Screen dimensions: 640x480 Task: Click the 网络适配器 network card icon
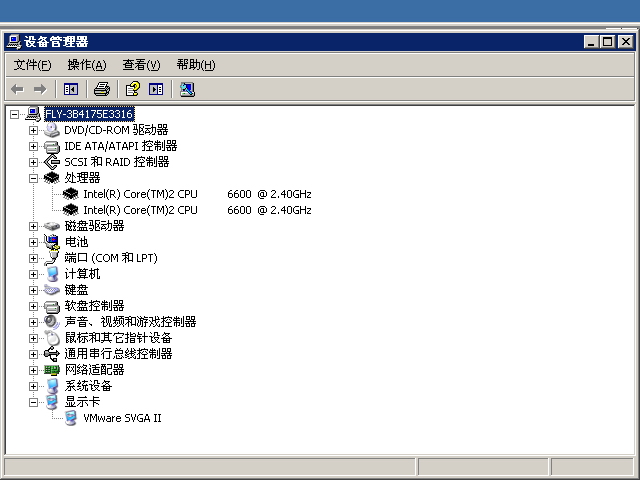pos(51,370)
